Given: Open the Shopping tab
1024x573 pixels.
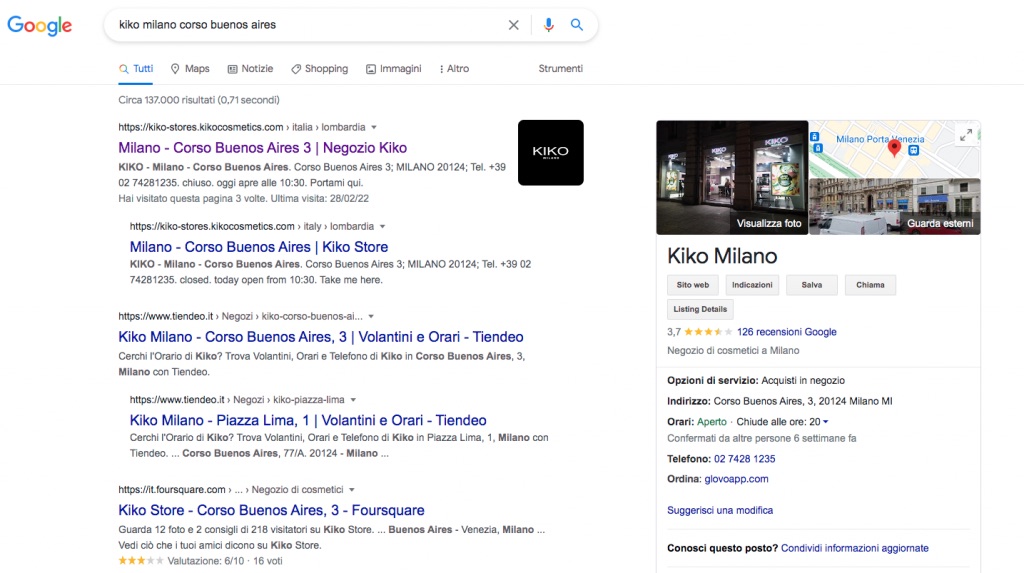Looking at the screenshot, I should [319, 69].
